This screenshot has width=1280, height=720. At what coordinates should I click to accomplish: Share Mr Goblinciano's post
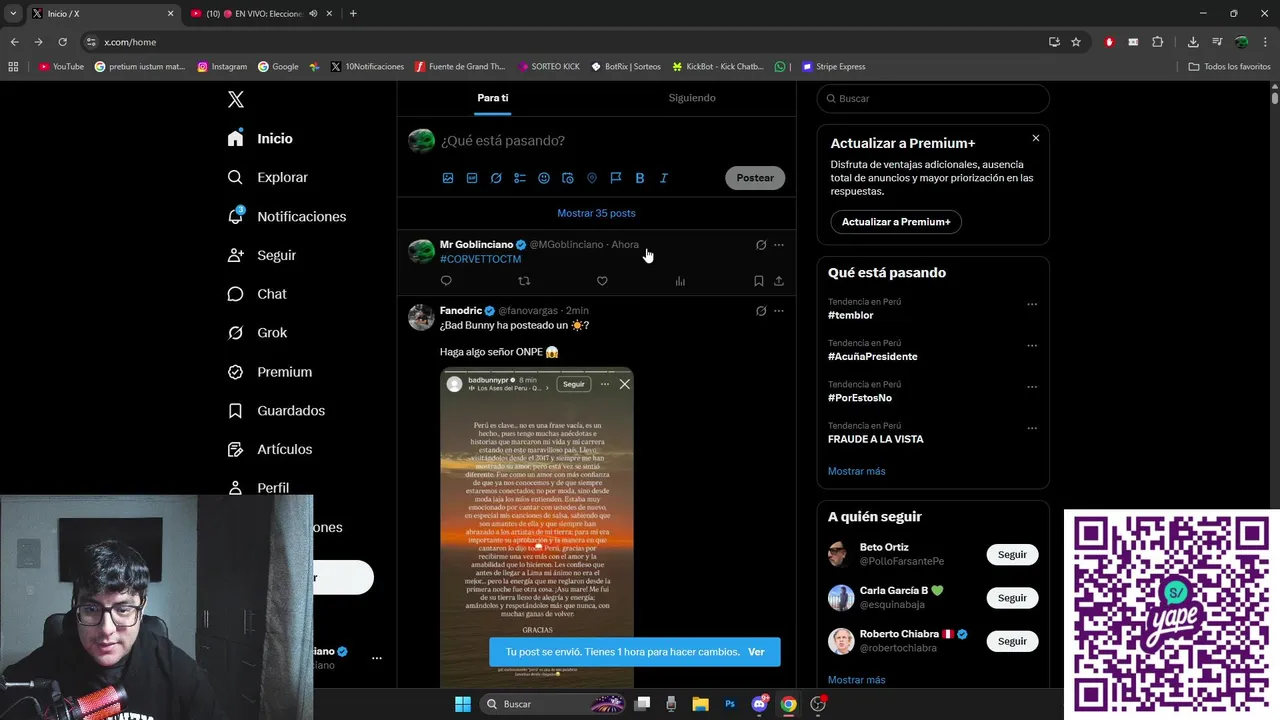pyautogui.click(x=779, y=281)
